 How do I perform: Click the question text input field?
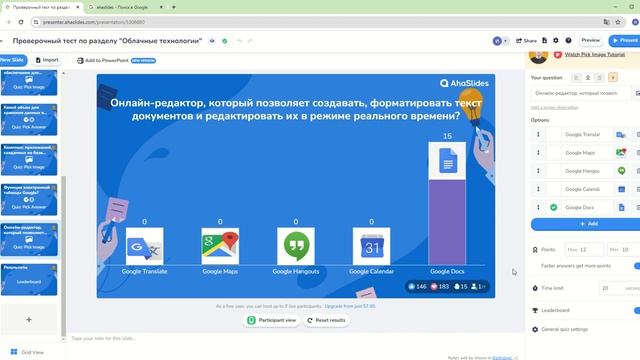(x=580, y=93)
